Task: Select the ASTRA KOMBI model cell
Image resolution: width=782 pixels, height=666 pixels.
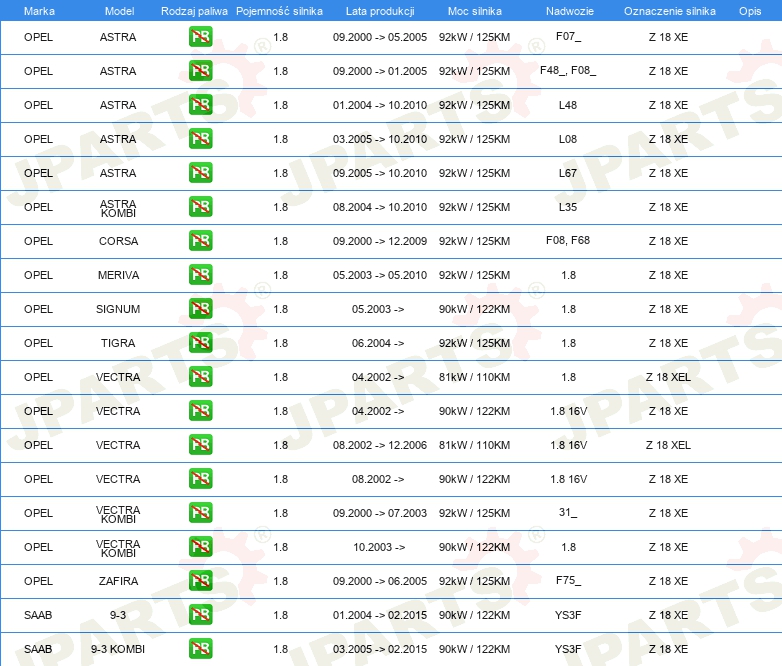Action: click(x=118, y=208)
